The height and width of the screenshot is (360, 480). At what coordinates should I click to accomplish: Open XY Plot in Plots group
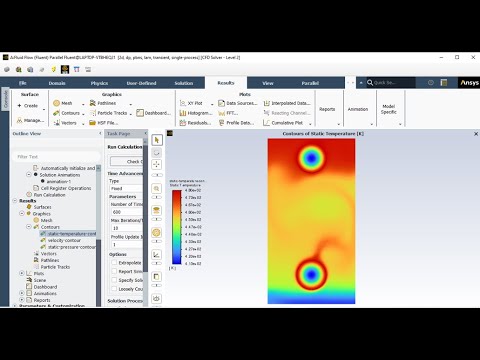pyautogui.click(x=191, y=103)
